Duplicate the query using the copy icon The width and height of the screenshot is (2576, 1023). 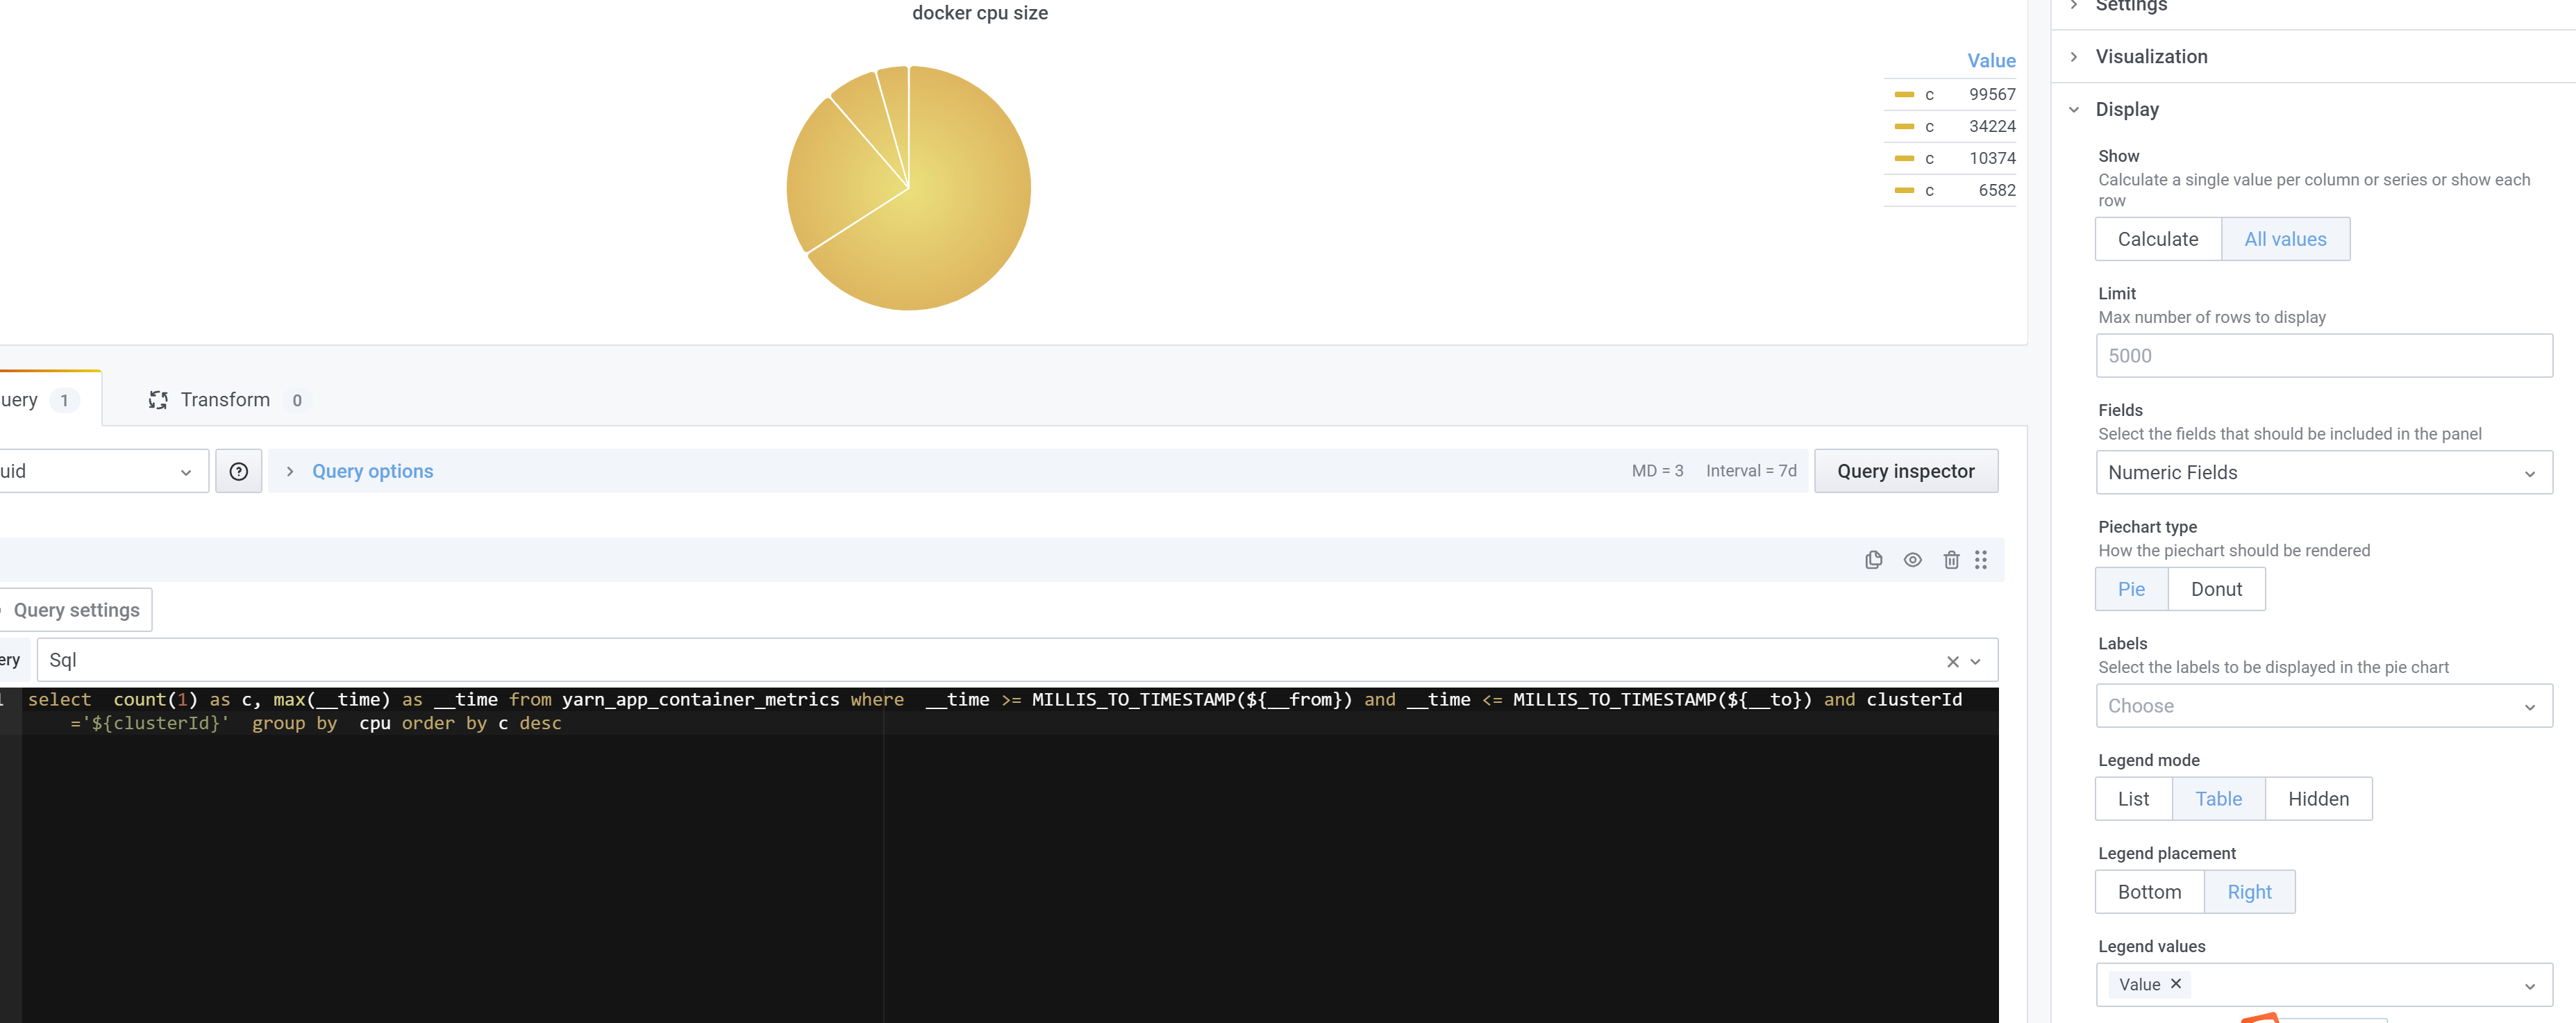coord(1874,559)
